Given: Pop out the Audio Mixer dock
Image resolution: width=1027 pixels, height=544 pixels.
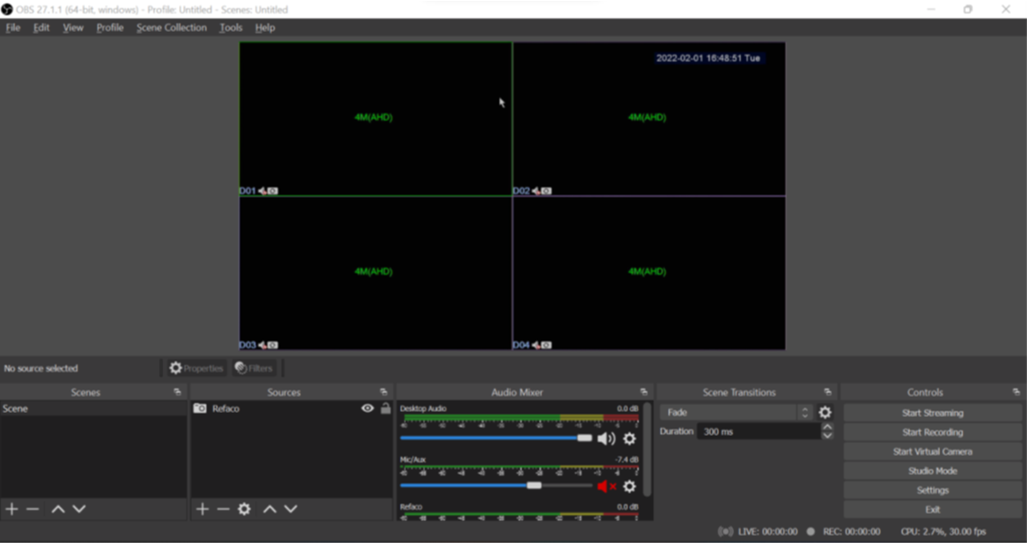Looking at the screenshot, I should coord(644,392).
